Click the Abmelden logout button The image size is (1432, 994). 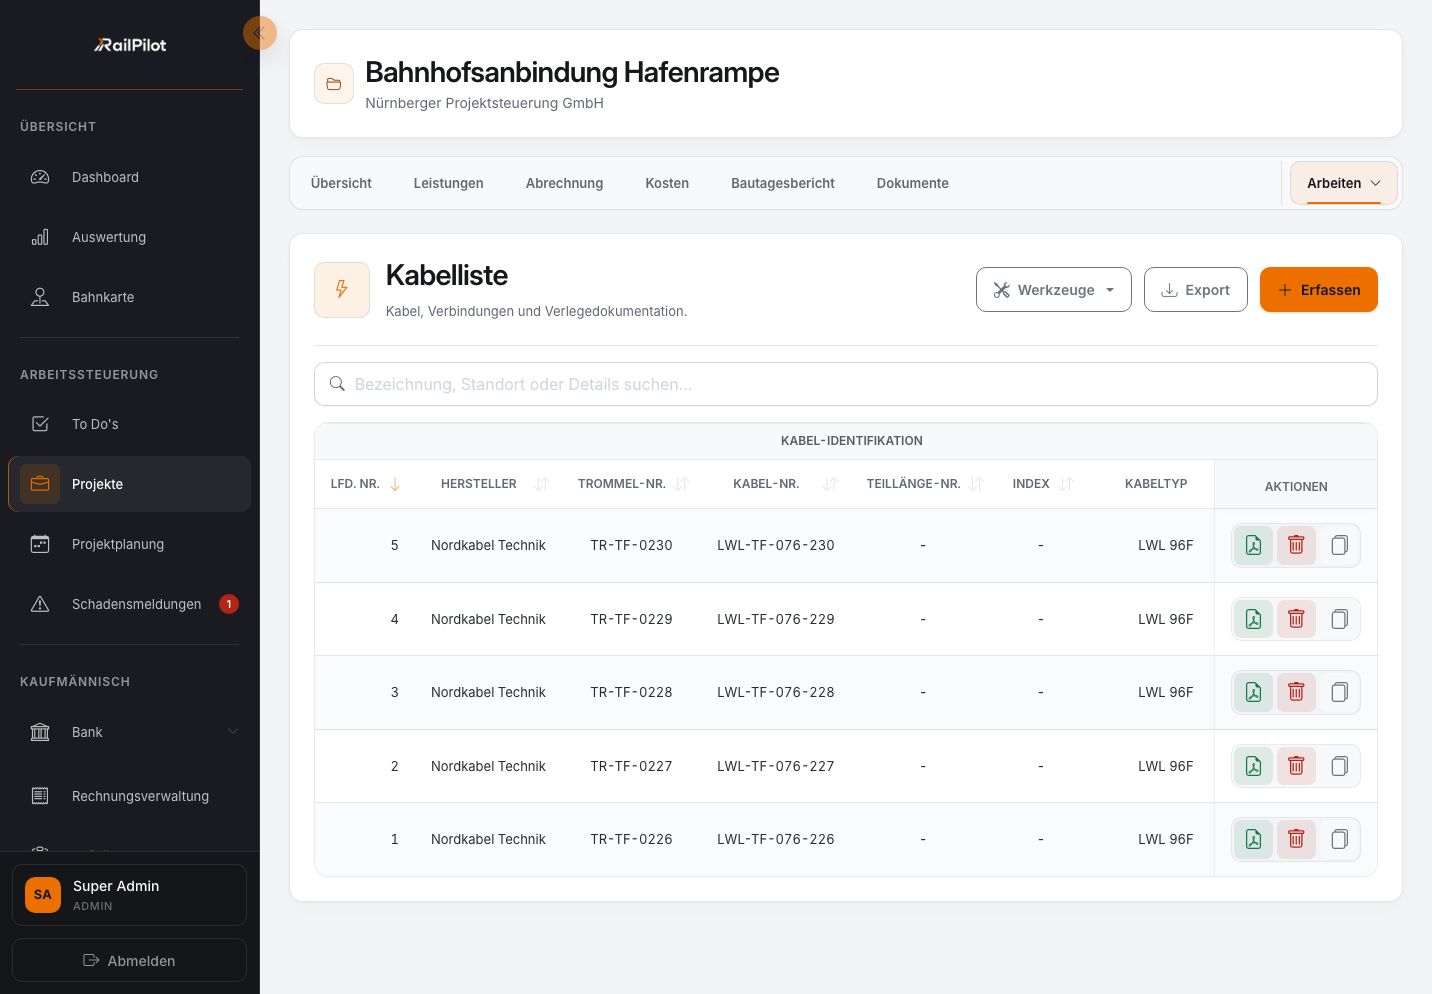pyautogui.click(x=129, y=960)
